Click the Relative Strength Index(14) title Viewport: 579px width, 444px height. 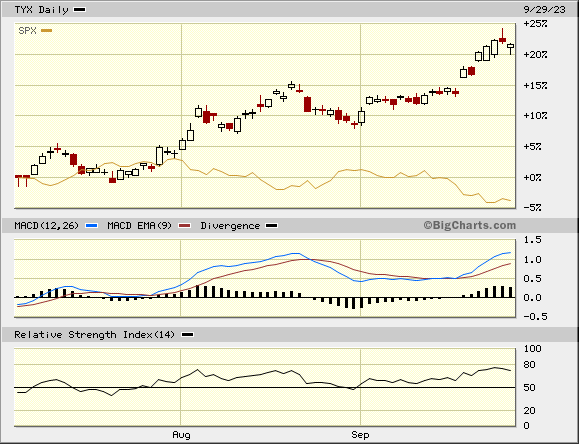click(94, 335)
